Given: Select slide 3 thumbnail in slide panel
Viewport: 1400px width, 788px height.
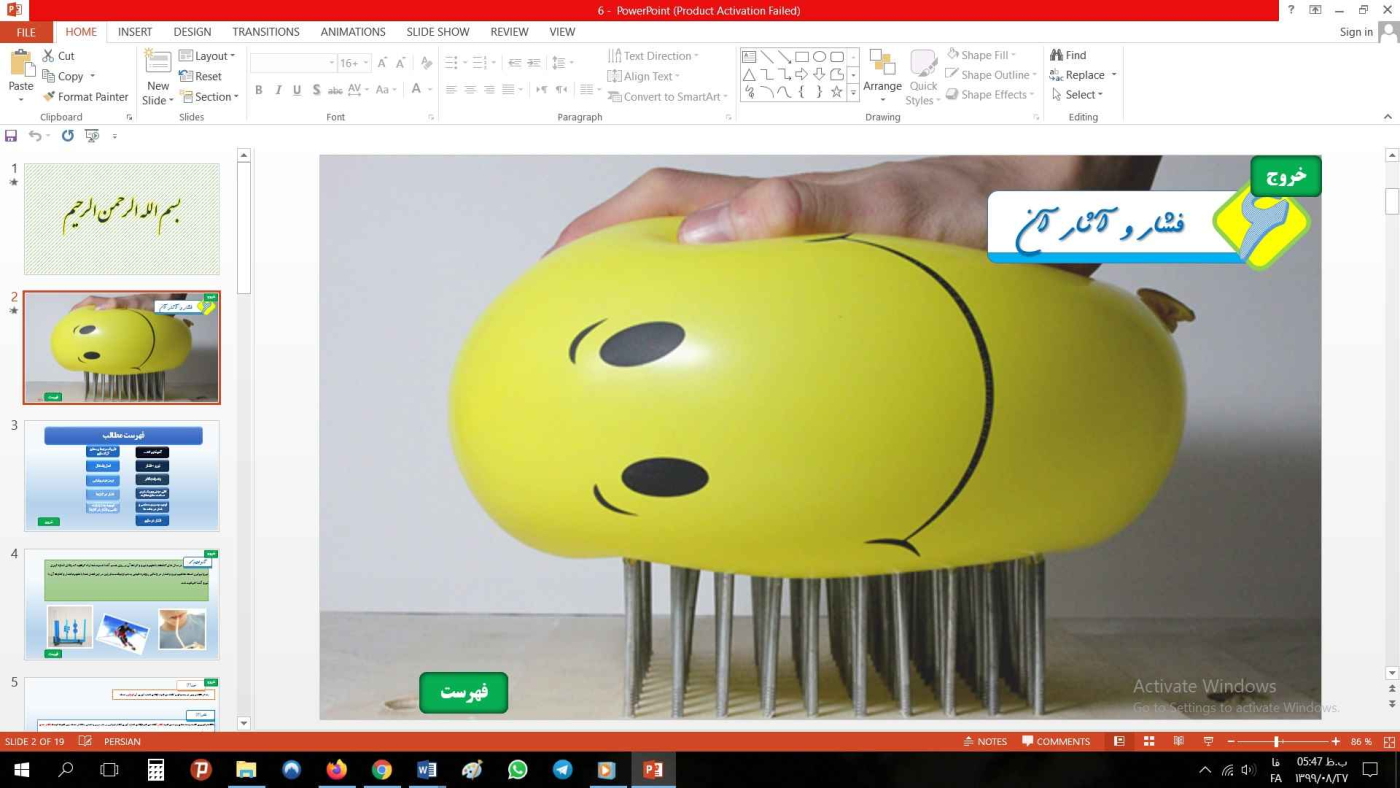Looking at the screenshot, I should [122, 476].
